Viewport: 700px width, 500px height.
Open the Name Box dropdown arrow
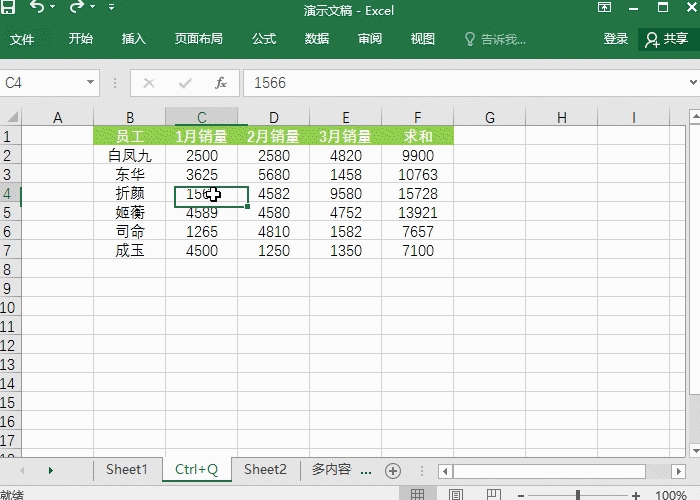point(90,82)
